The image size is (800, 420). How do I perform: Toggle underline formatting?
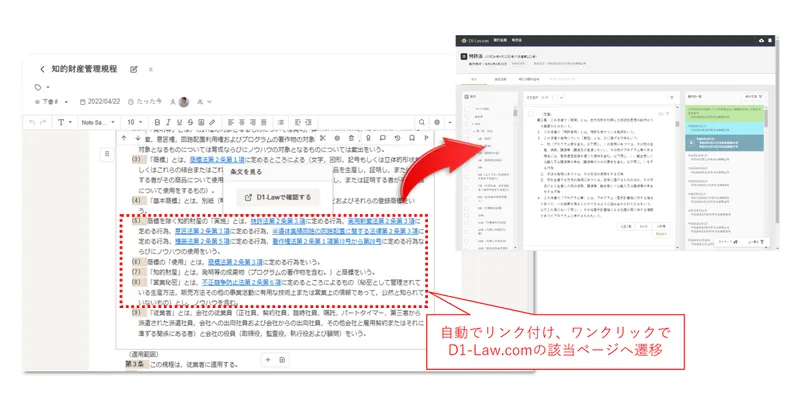(179, 122)
